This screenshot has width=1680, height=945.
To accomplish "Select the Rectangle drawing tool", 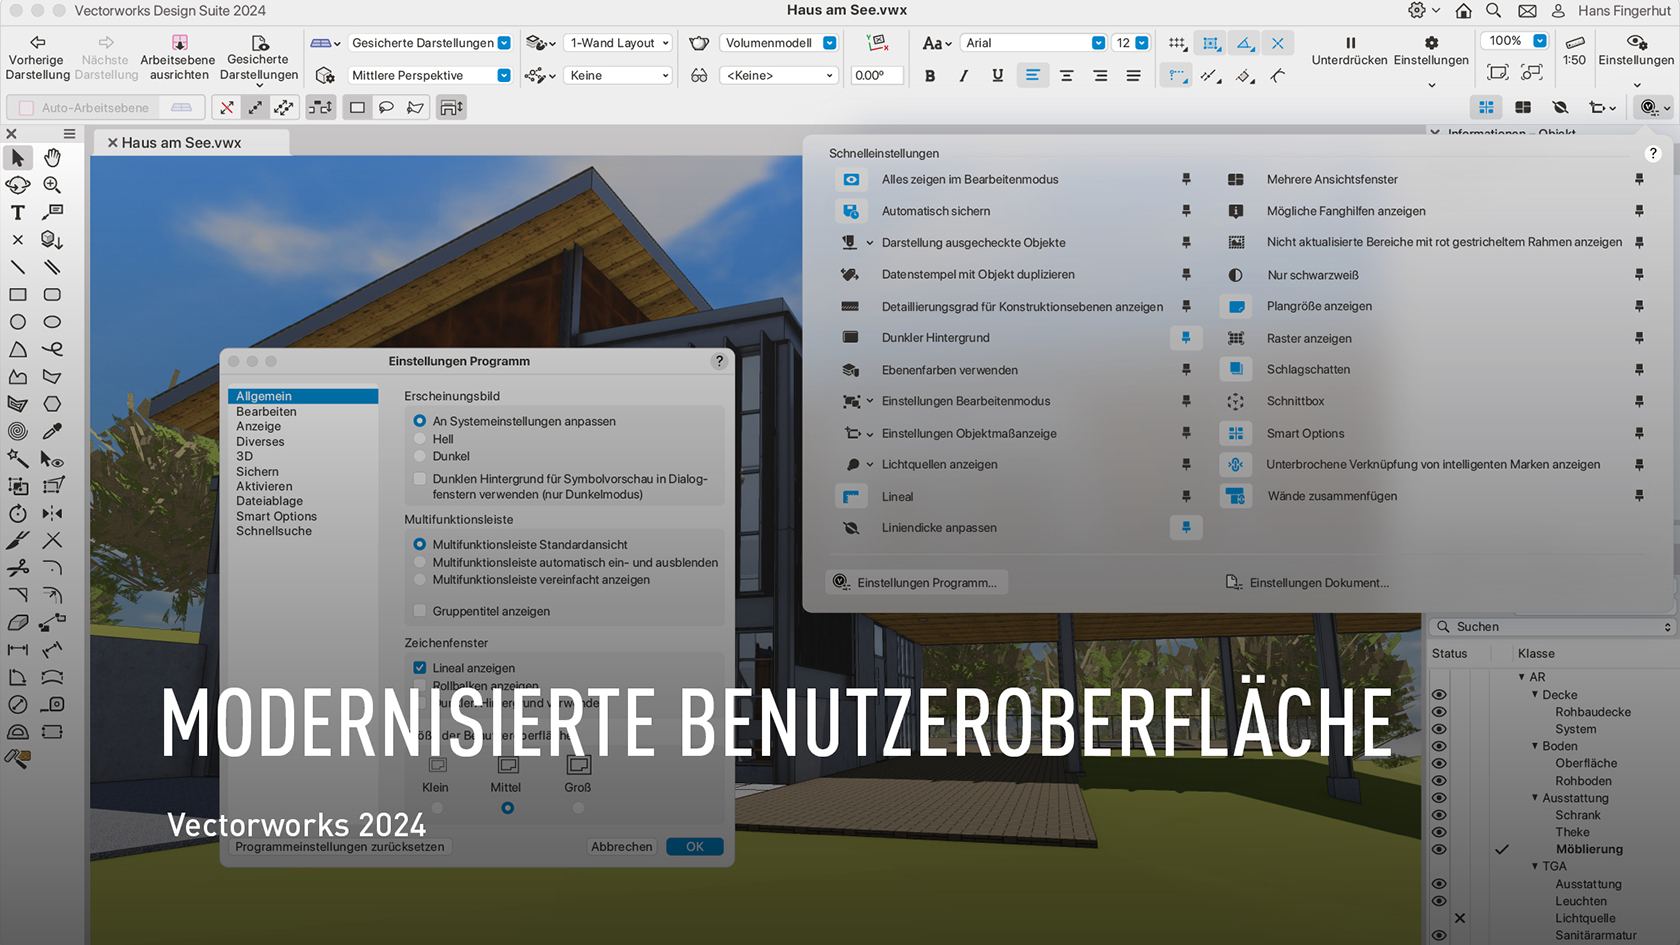I will pos(18,295).
